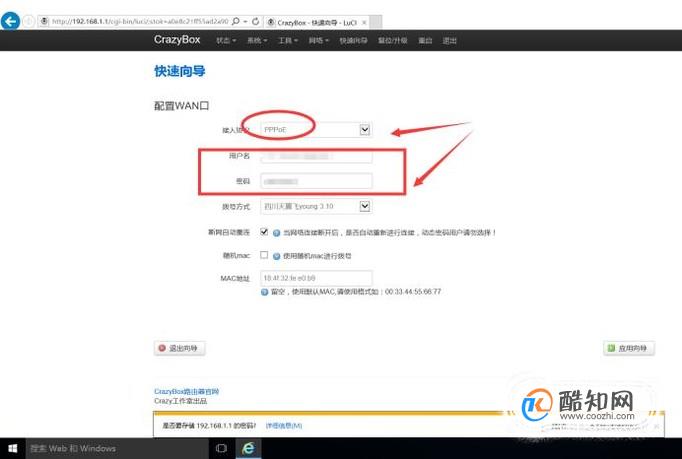682x459 pixels.
Task: Click 重启 in navigation bar
Action: (x=425, y=40)
